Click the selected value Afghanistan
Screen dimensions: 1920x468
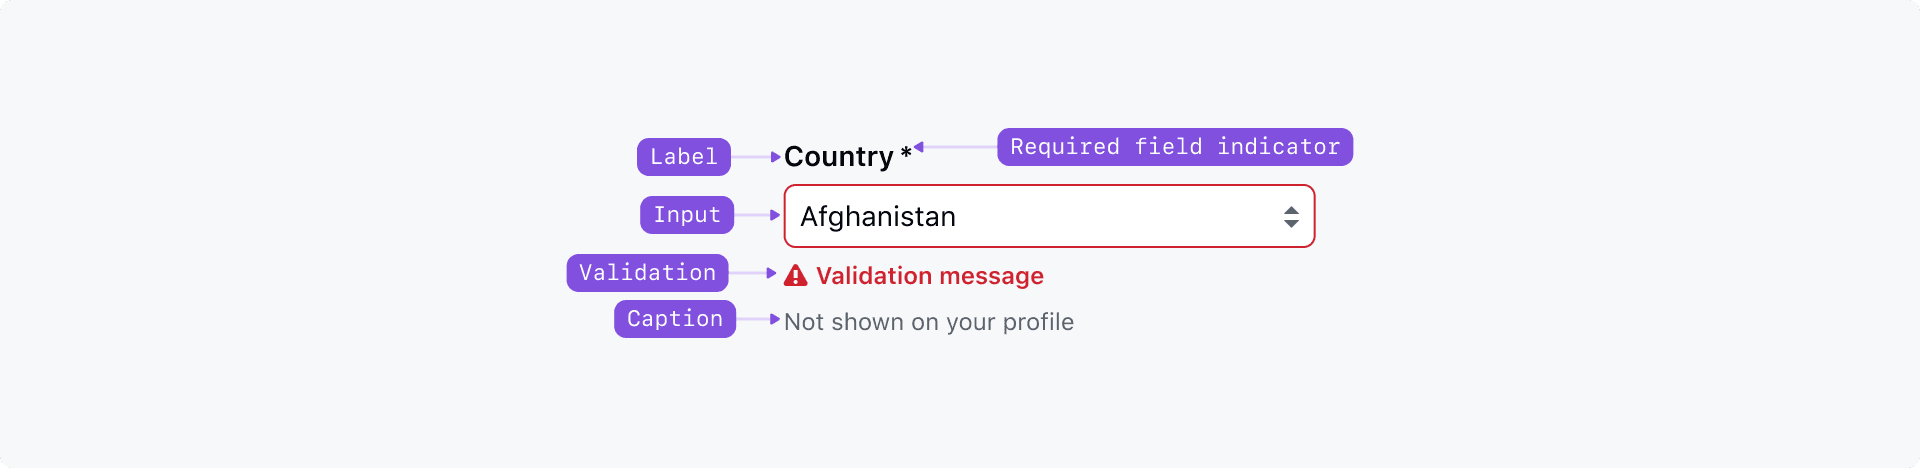[878, 217]
